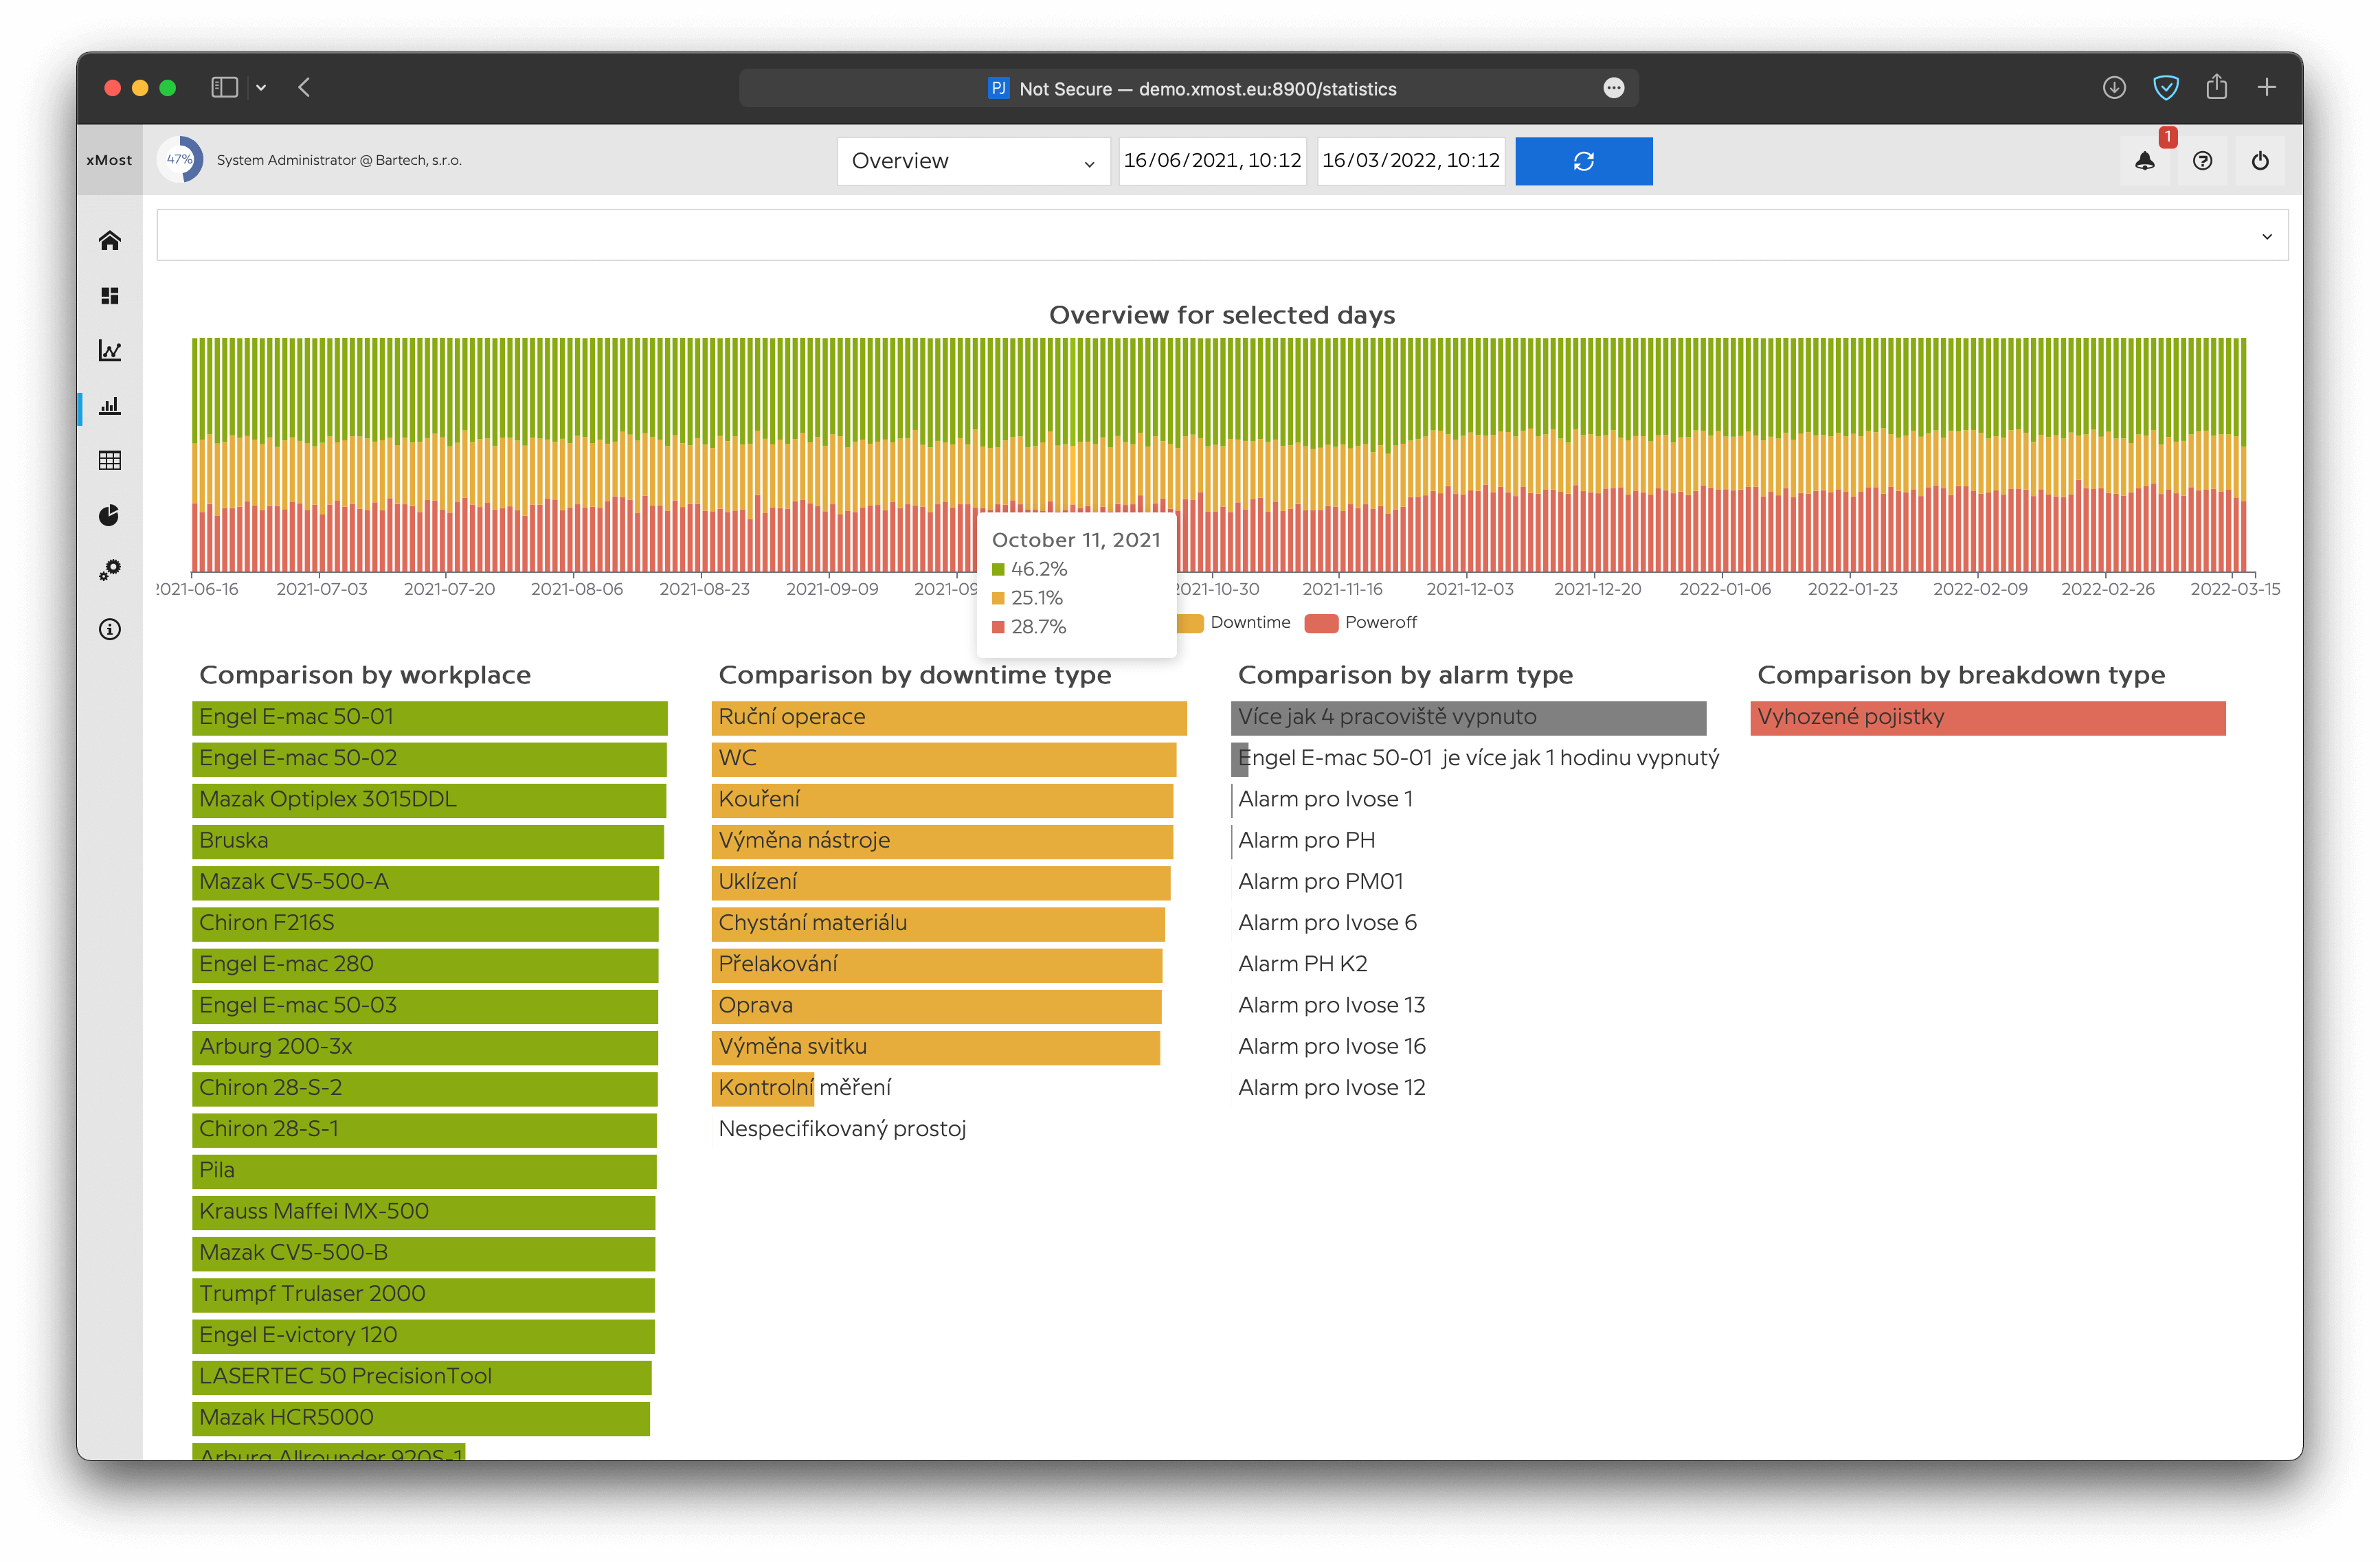The image size is (2380, 1562).
Task: Open the dashboard tiles icon
Action: point(110,296)
